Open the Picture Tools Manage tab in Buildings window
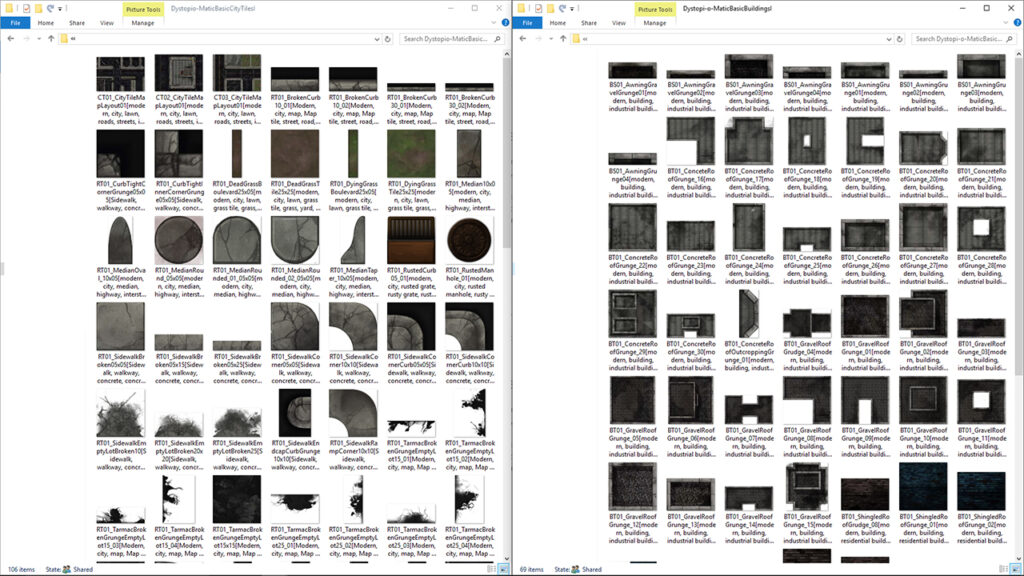1024x576 pixels. pos(654,23)
